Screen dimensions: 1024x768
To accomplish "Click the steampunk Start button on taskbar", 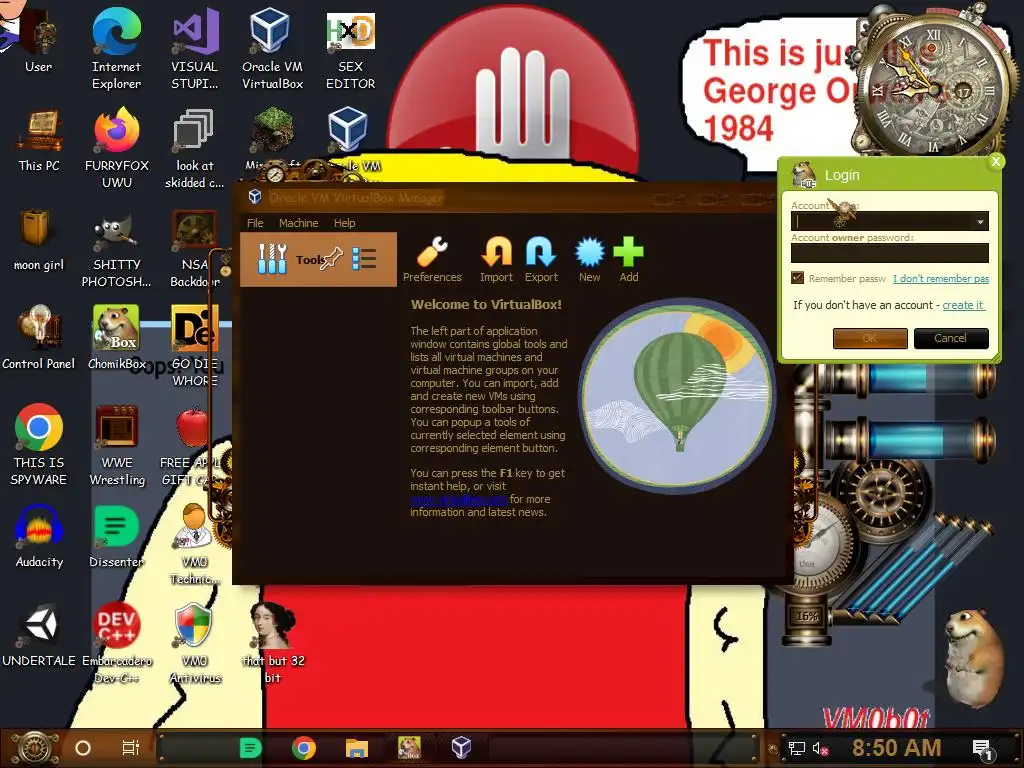I will [x=35, y=748].
